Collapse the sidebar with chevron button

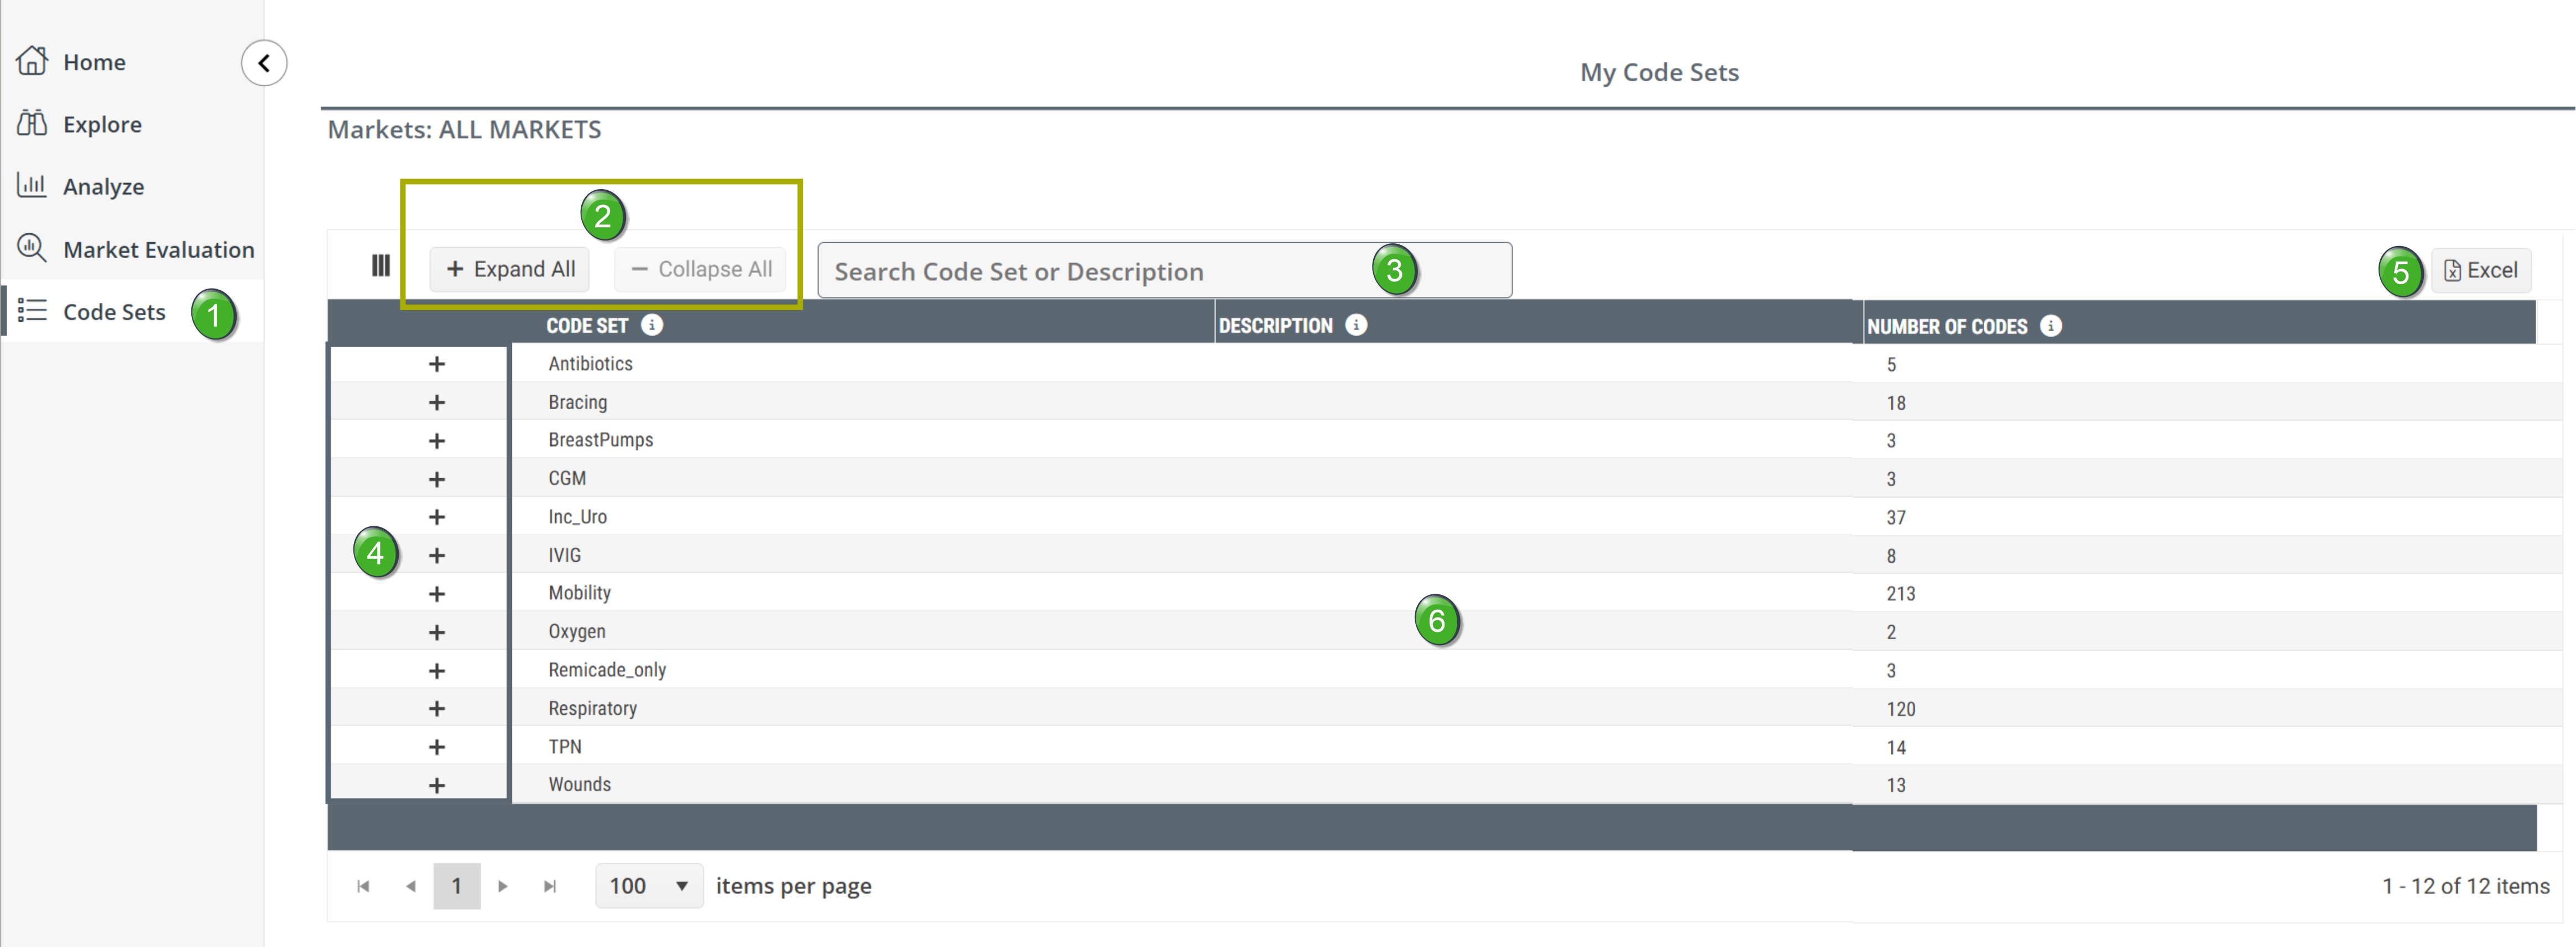click(x=264, y=63)
